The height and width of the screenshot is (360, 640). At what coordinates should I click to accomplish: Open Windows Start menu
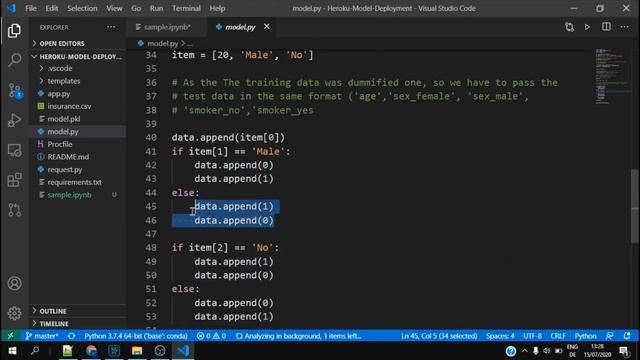[x=12, y=351]
